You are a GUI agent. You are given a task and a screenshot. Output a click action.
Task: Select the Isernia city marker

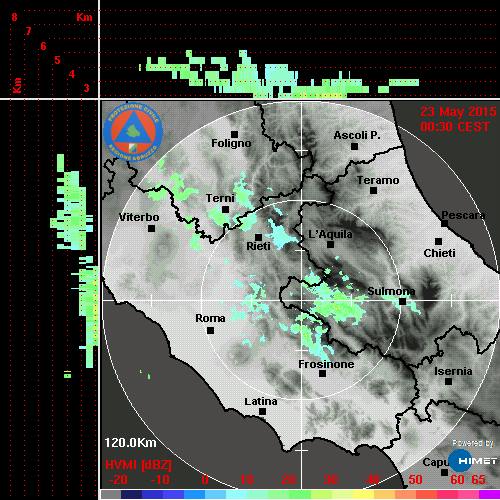(x=449, y=381)
